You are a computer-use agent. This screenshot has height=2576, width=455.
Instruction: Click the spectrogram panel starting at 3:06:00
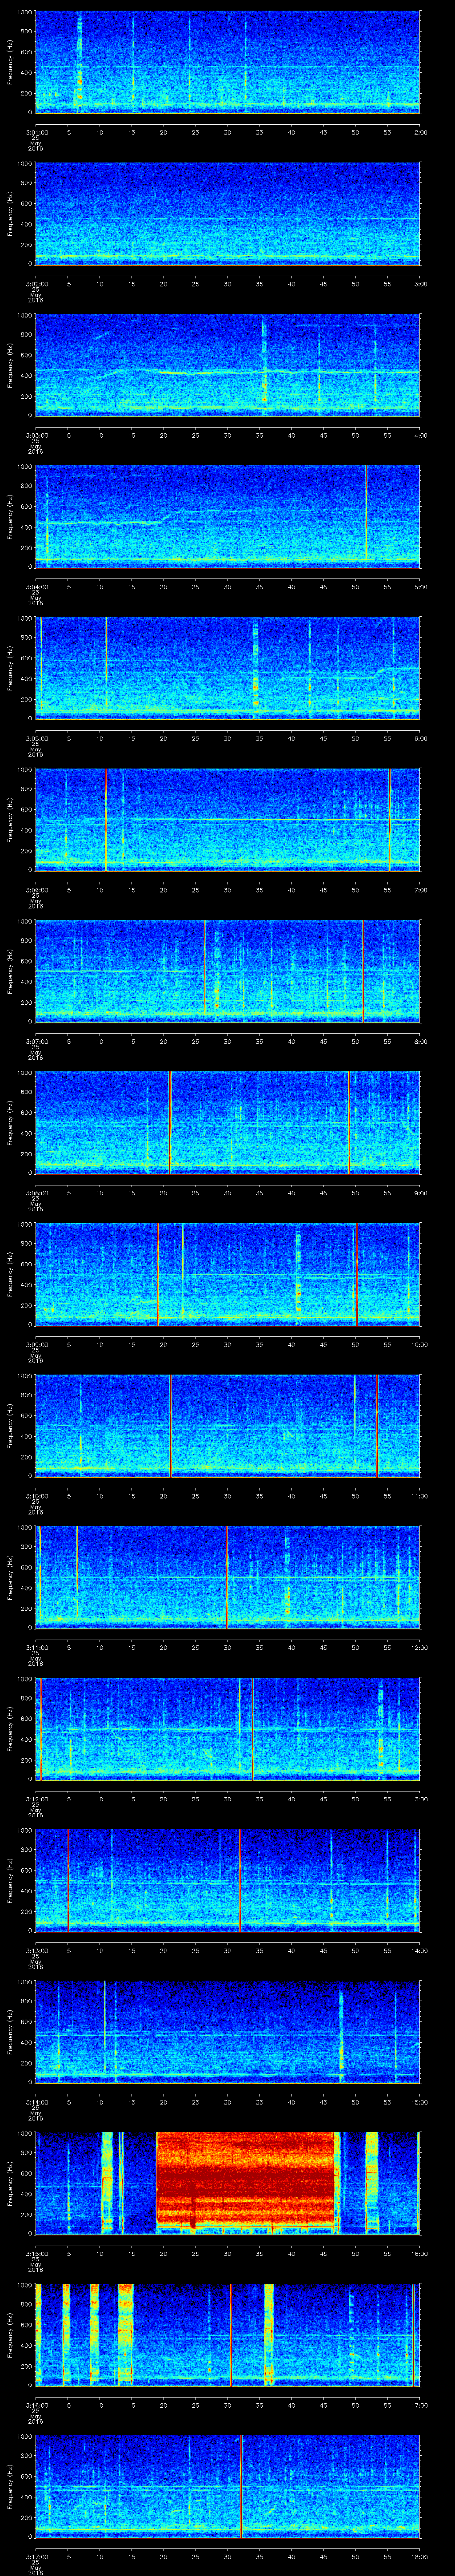(228, 820)
